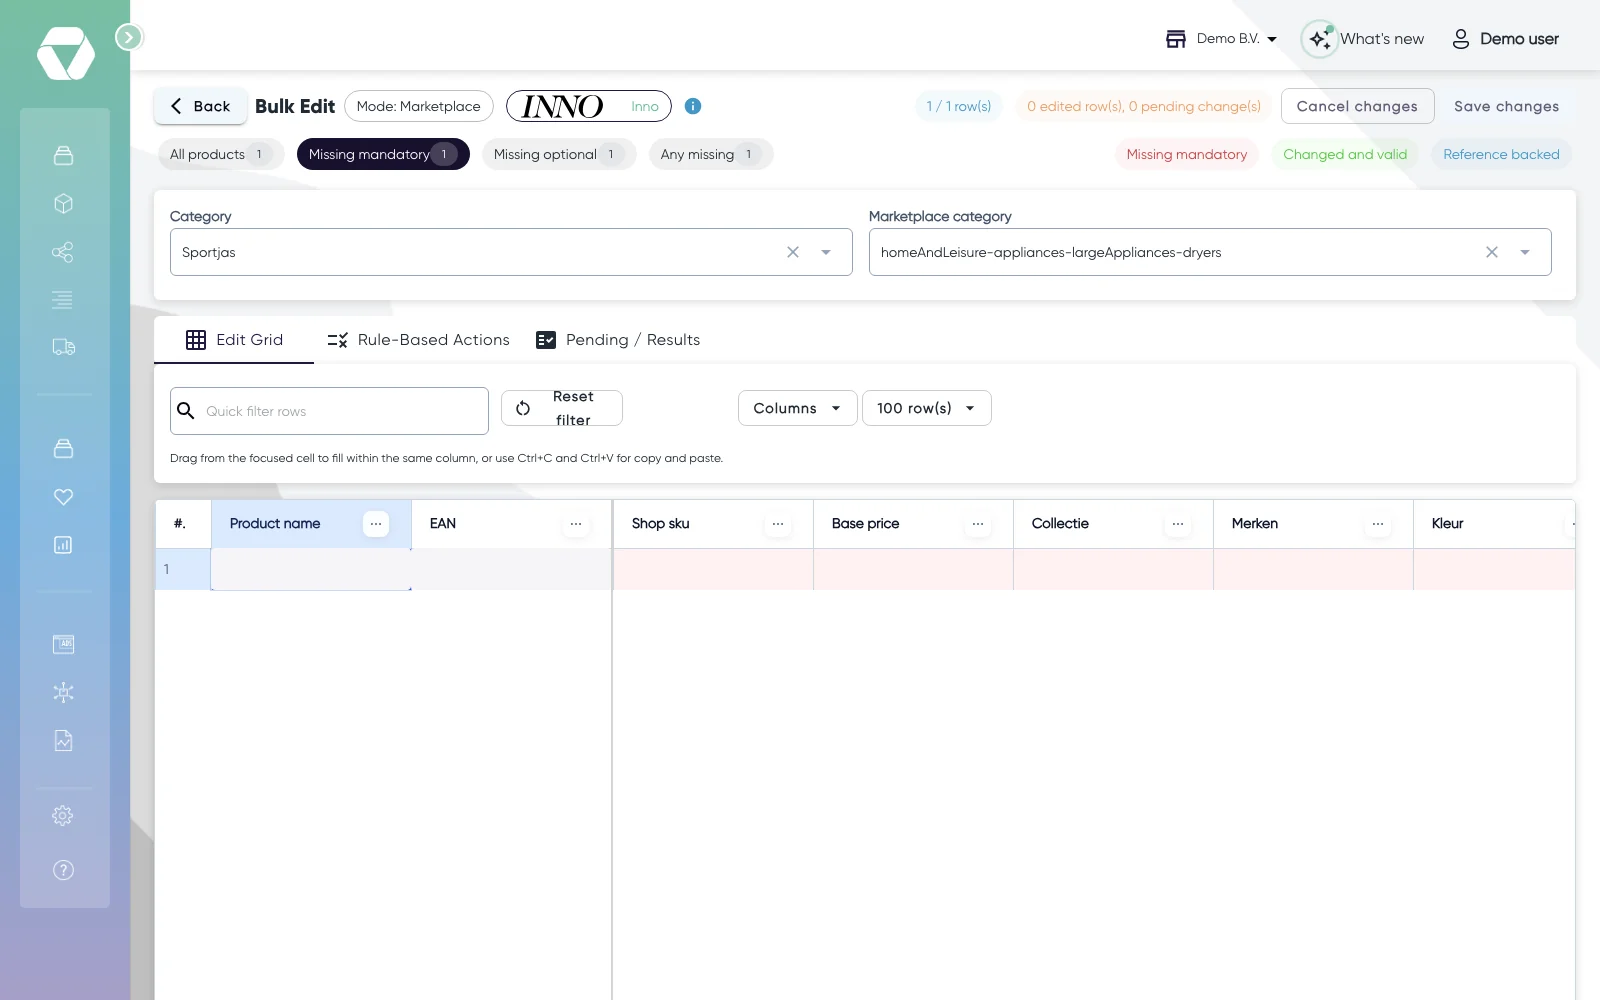Click the info icon next to Inno
1600x1000 pixels.
pyautogui.click(x=693, y=106)
